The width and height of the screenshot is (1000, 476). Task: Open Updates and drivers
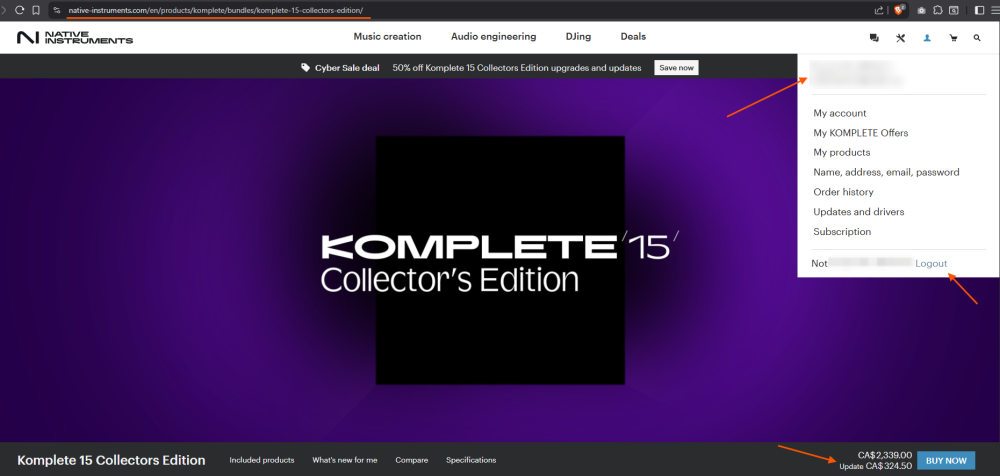tap(858, 212)
